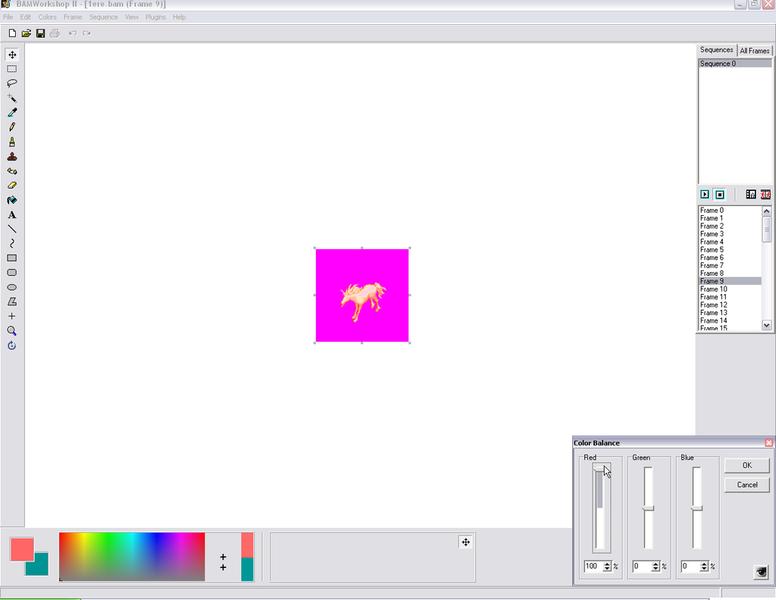Click the frame list scroll-down arrow
Image resolution: width=776 pixels, height=600 pixels.
point(767,325)
